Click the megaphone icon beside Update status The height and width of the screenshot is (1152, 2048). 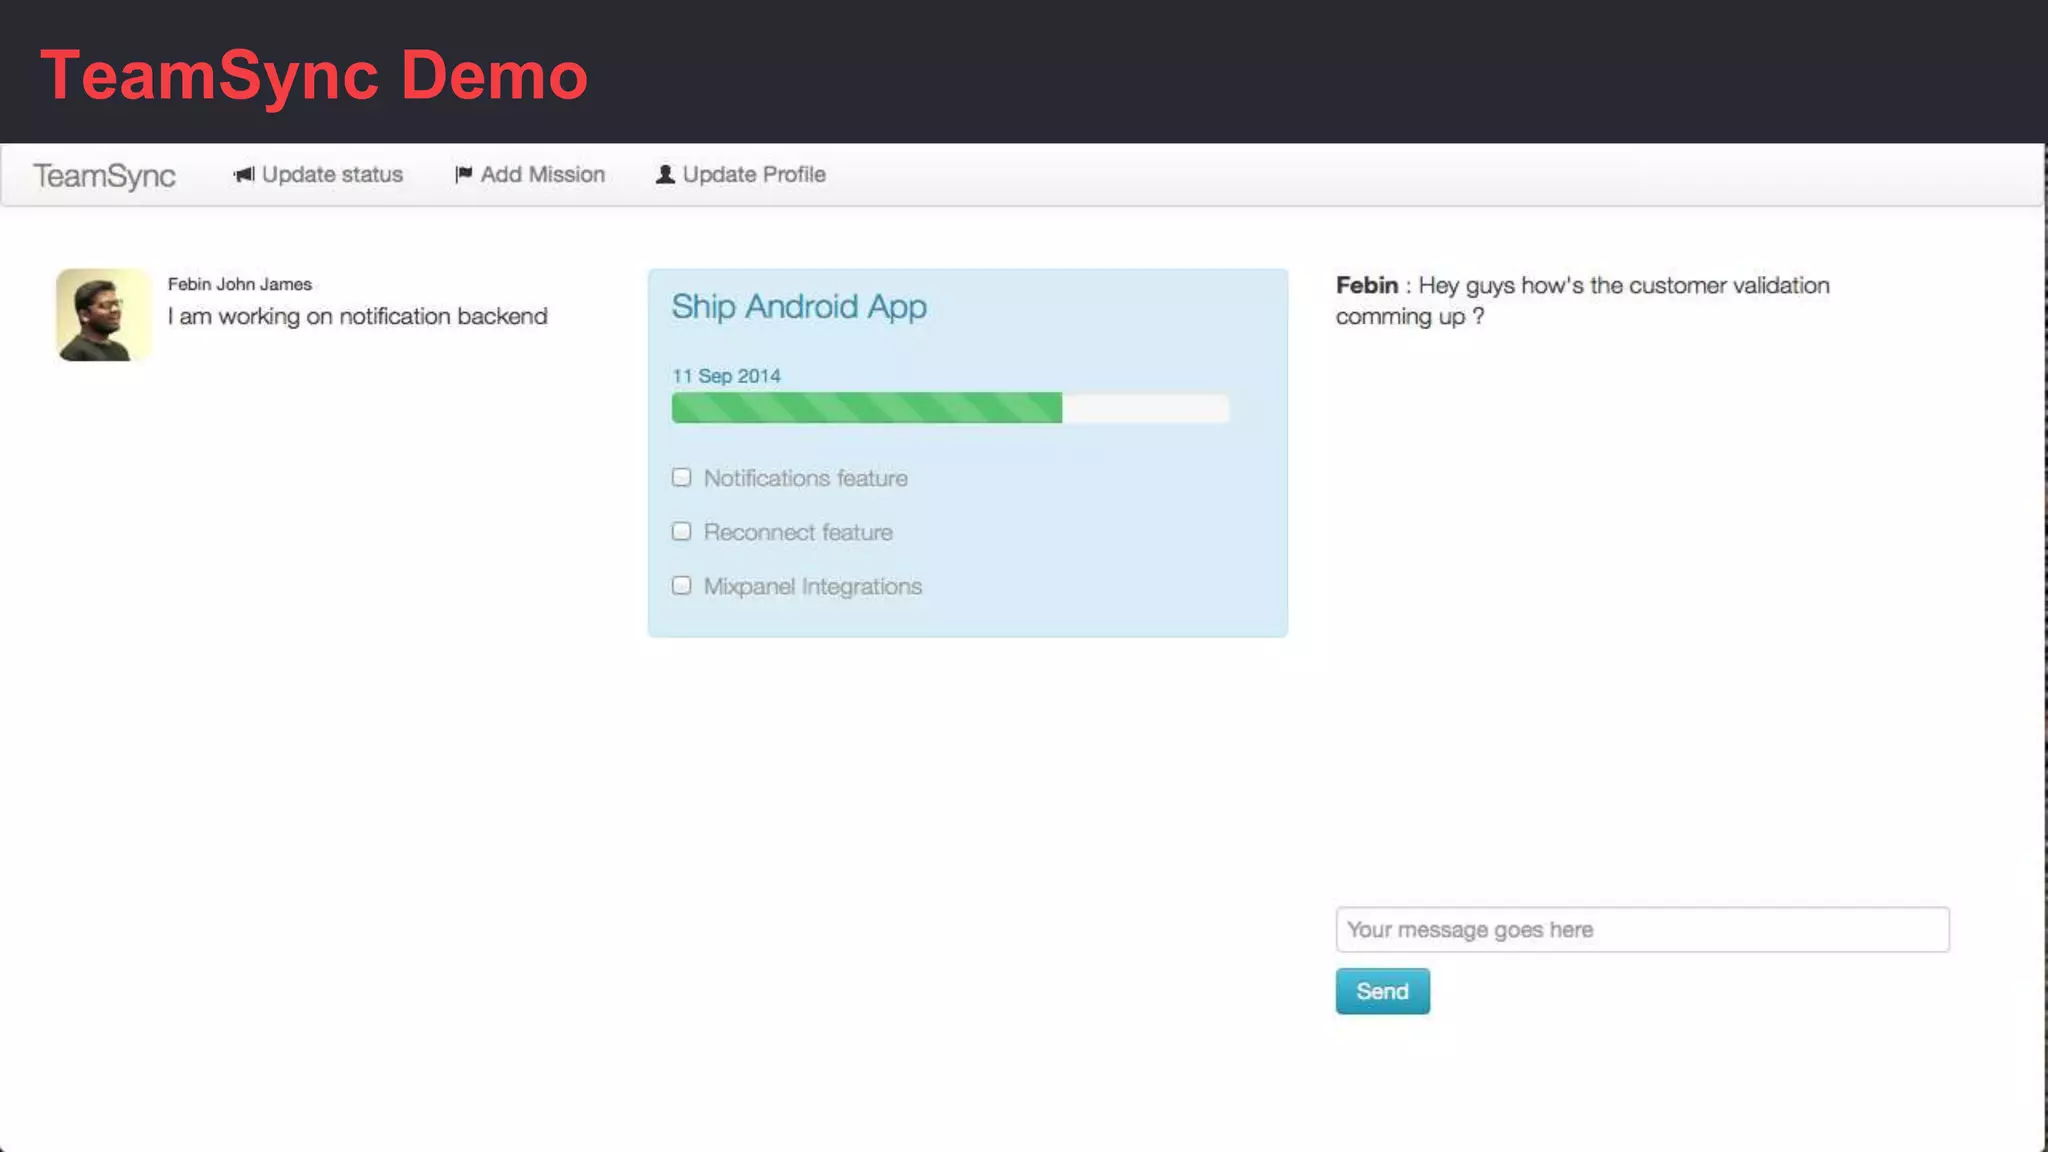pyautogui.click(x=244, y=175)
